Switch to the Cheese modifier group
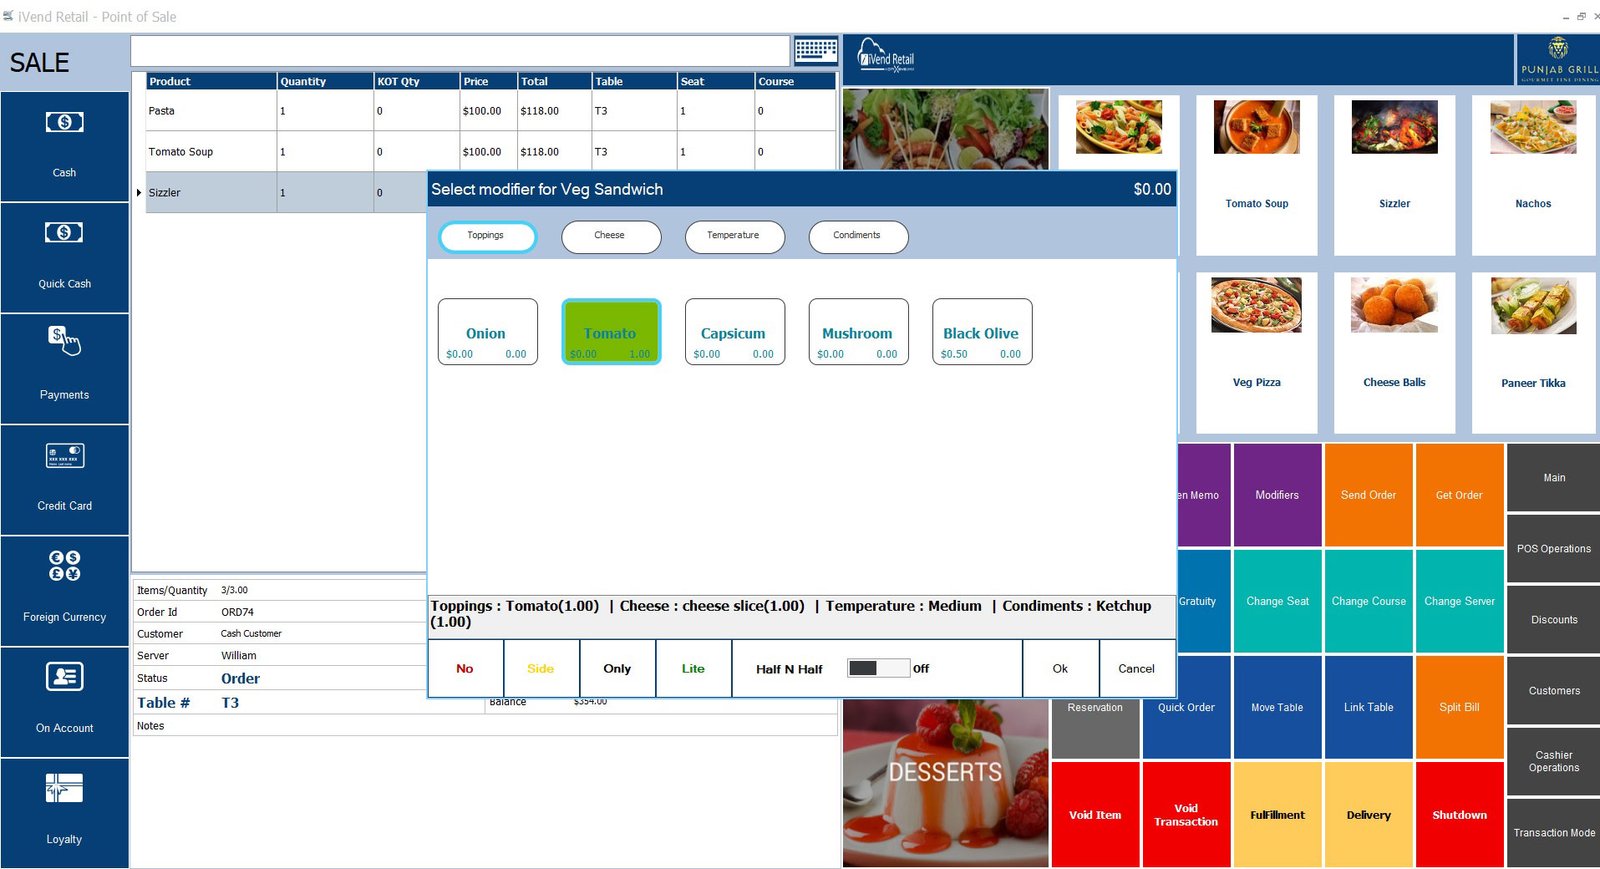This screenshot has height=869, width=1600. coord(611,236)
